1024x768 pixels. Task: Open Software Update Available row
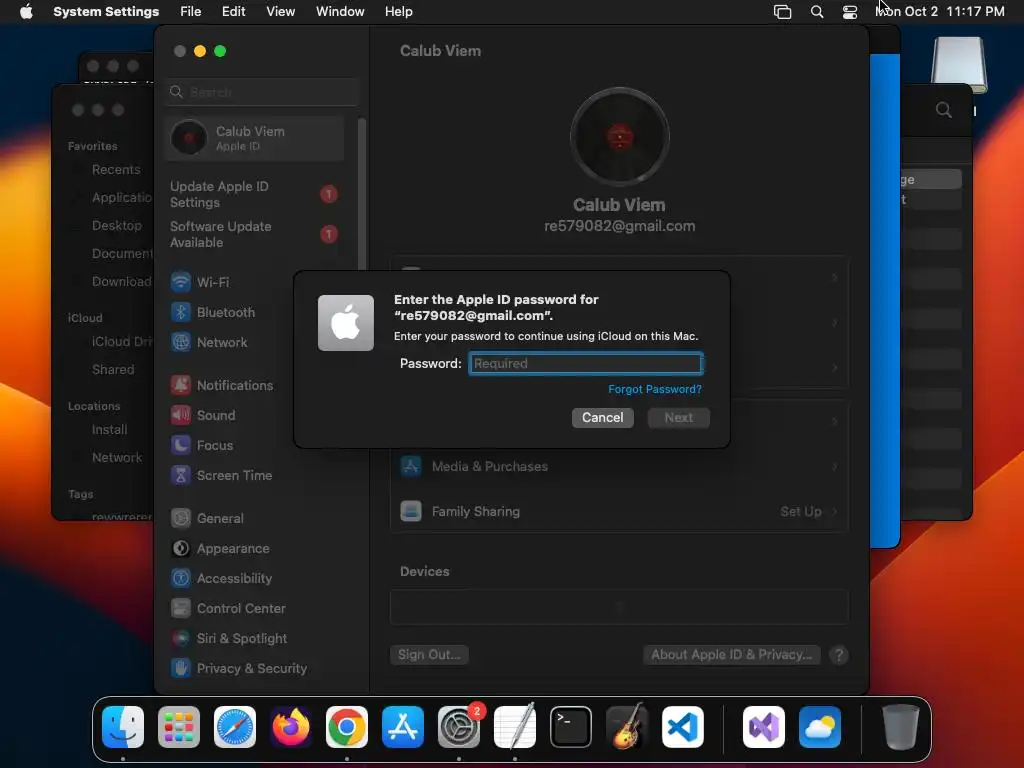point(255,234)
